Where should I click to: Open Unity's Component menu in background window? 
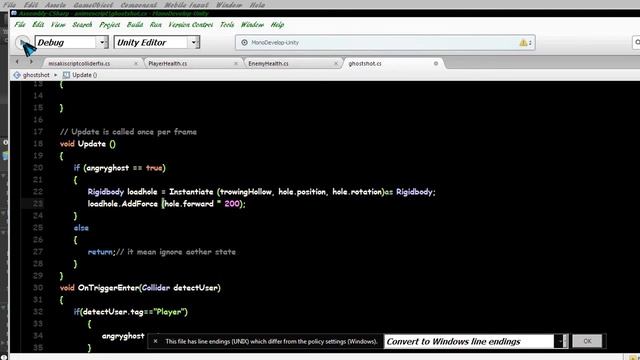[138, 5]
